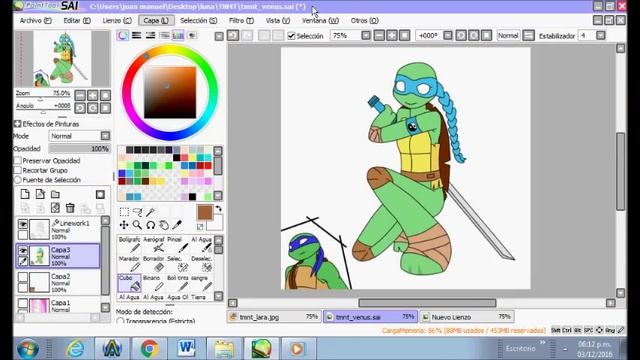Toggle the color wheel panel
Viewport: 640px width, 360px height.
coord(123,36)
